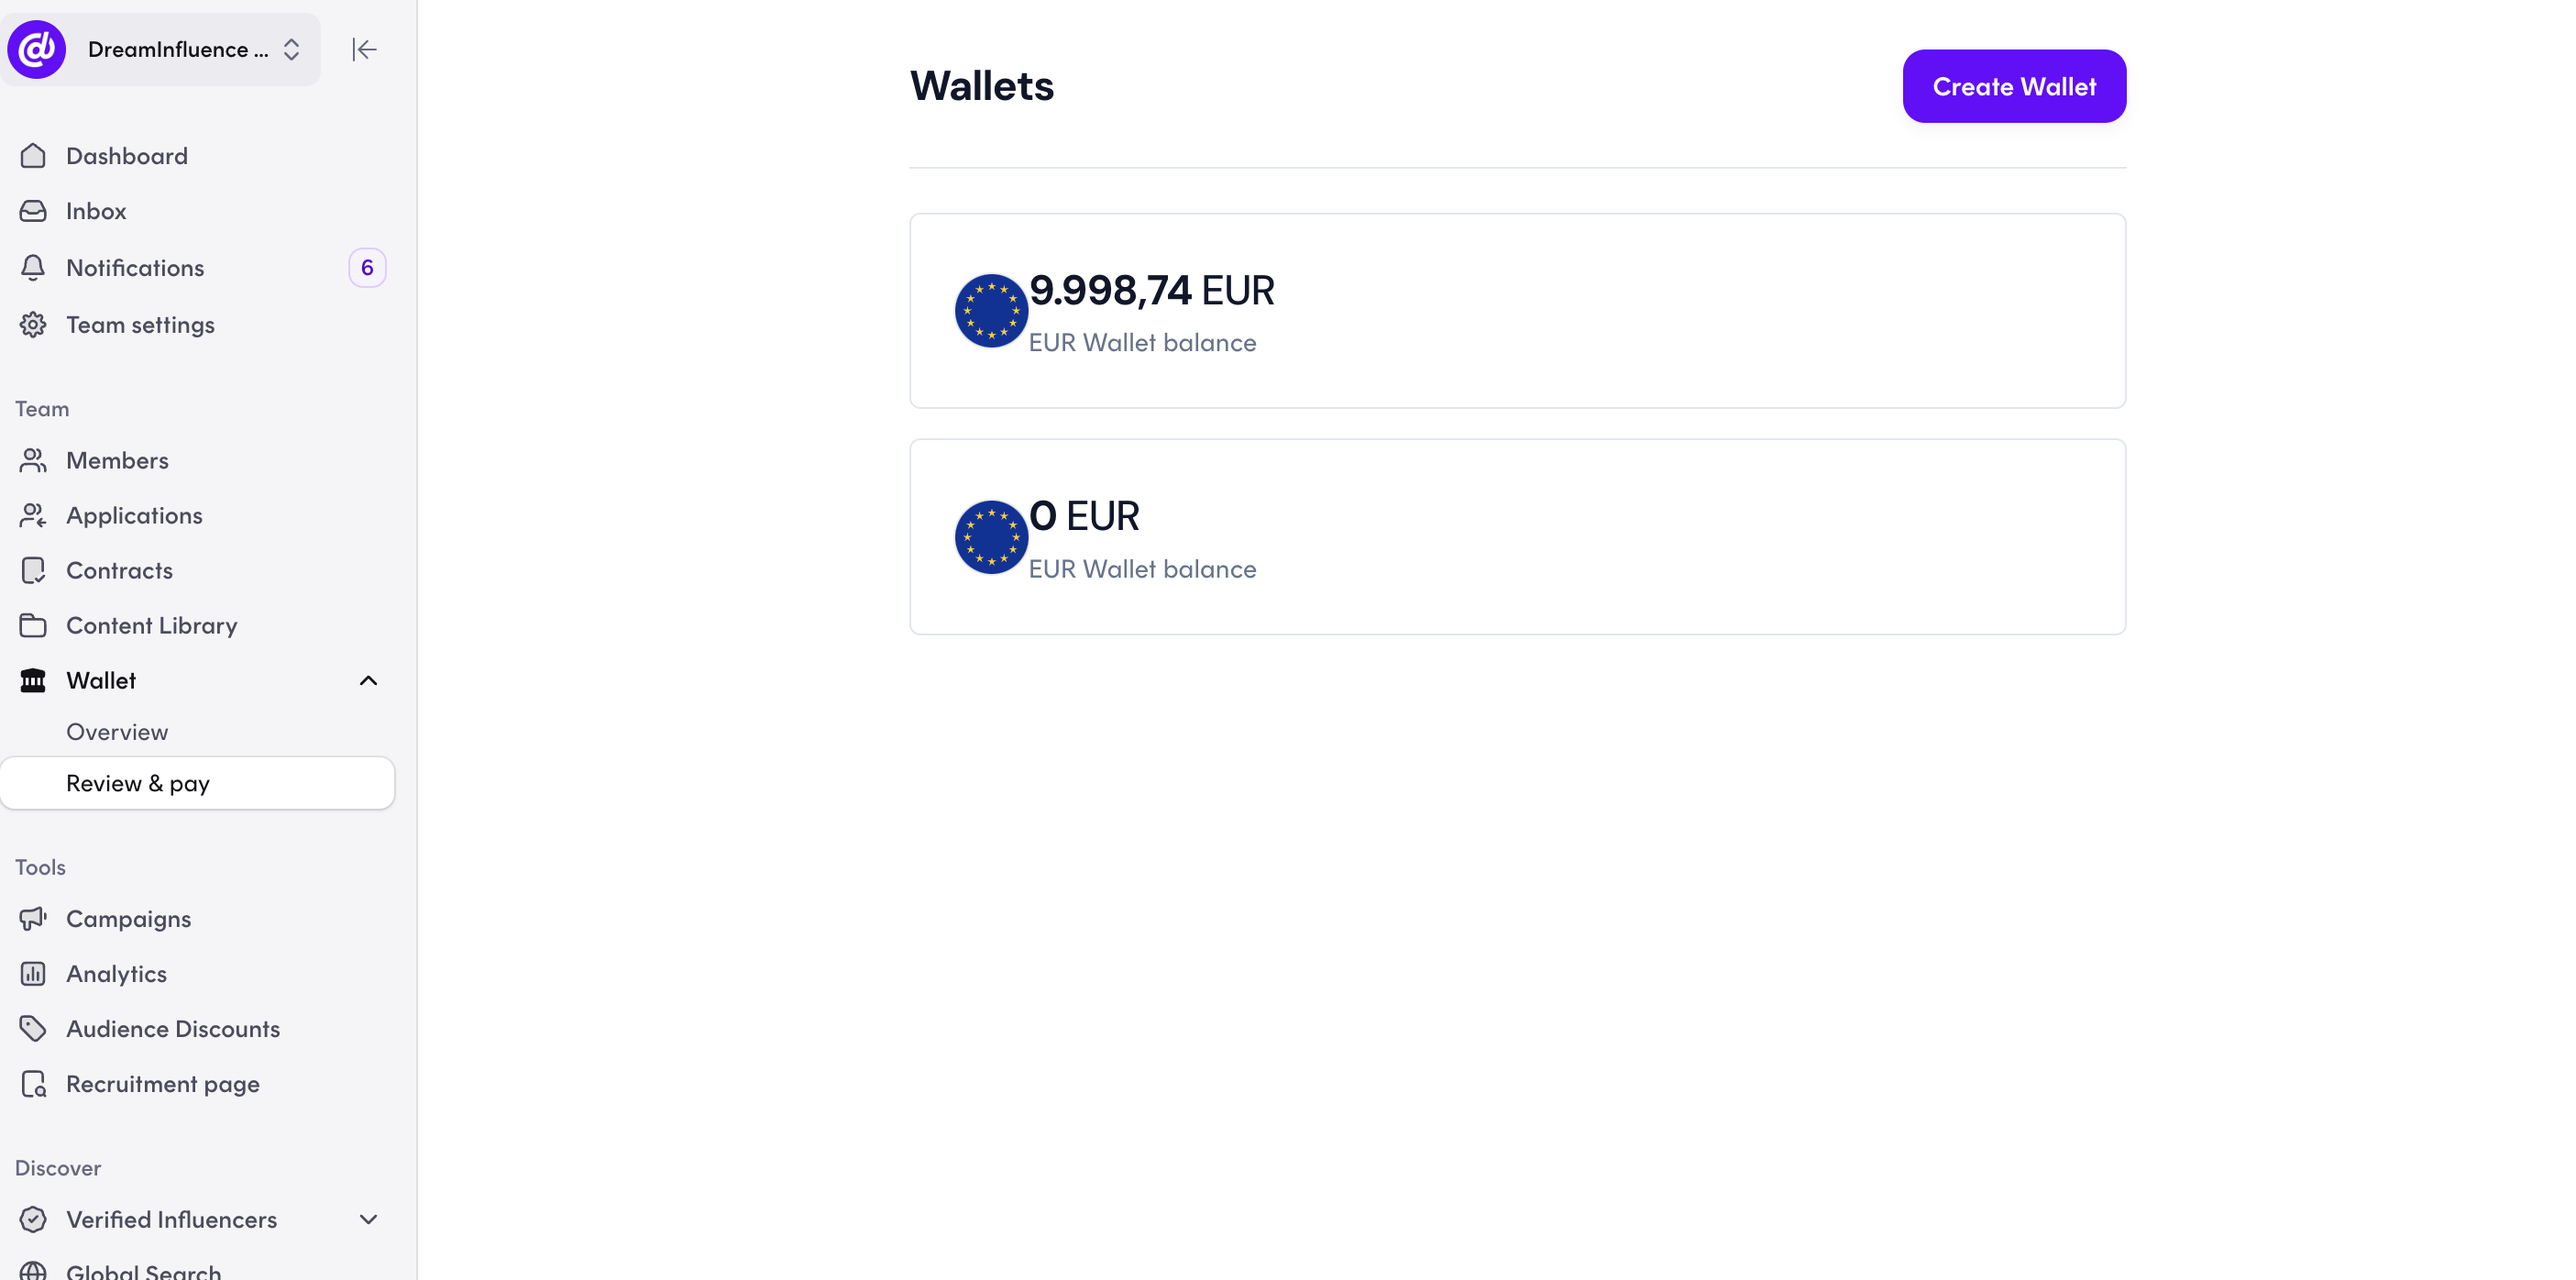
Task: Click the Analytics chart icon
Action: pyautogui.click(x=33, y=974)
